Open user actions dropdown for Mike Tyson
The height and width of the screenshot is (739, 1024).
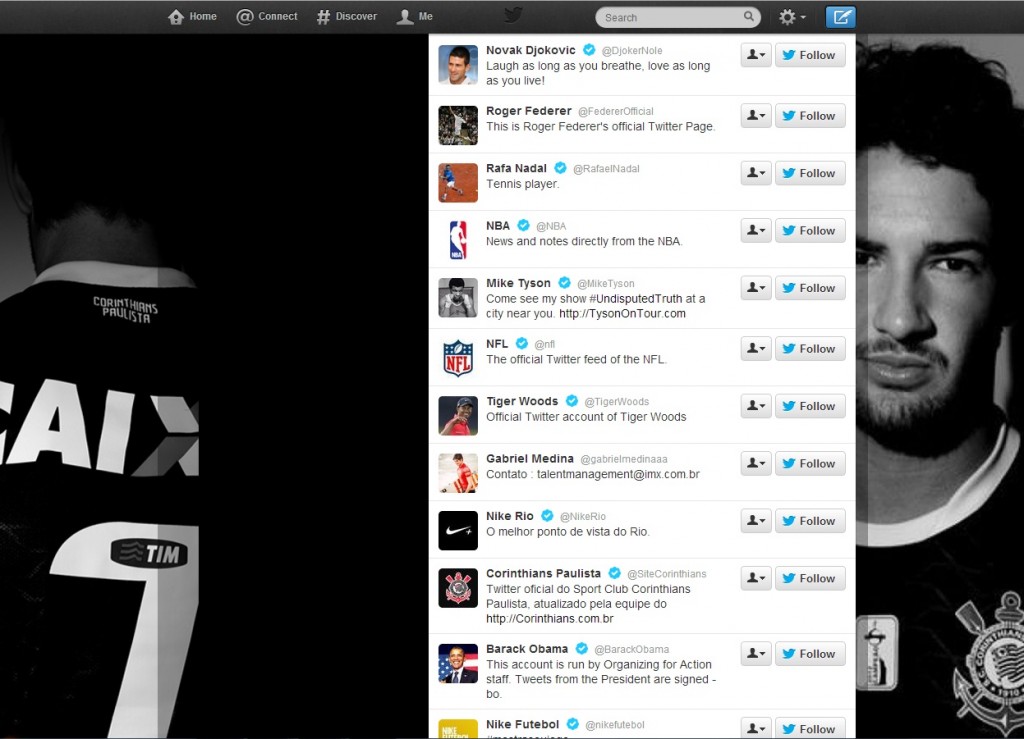click(x=756, y=289)
